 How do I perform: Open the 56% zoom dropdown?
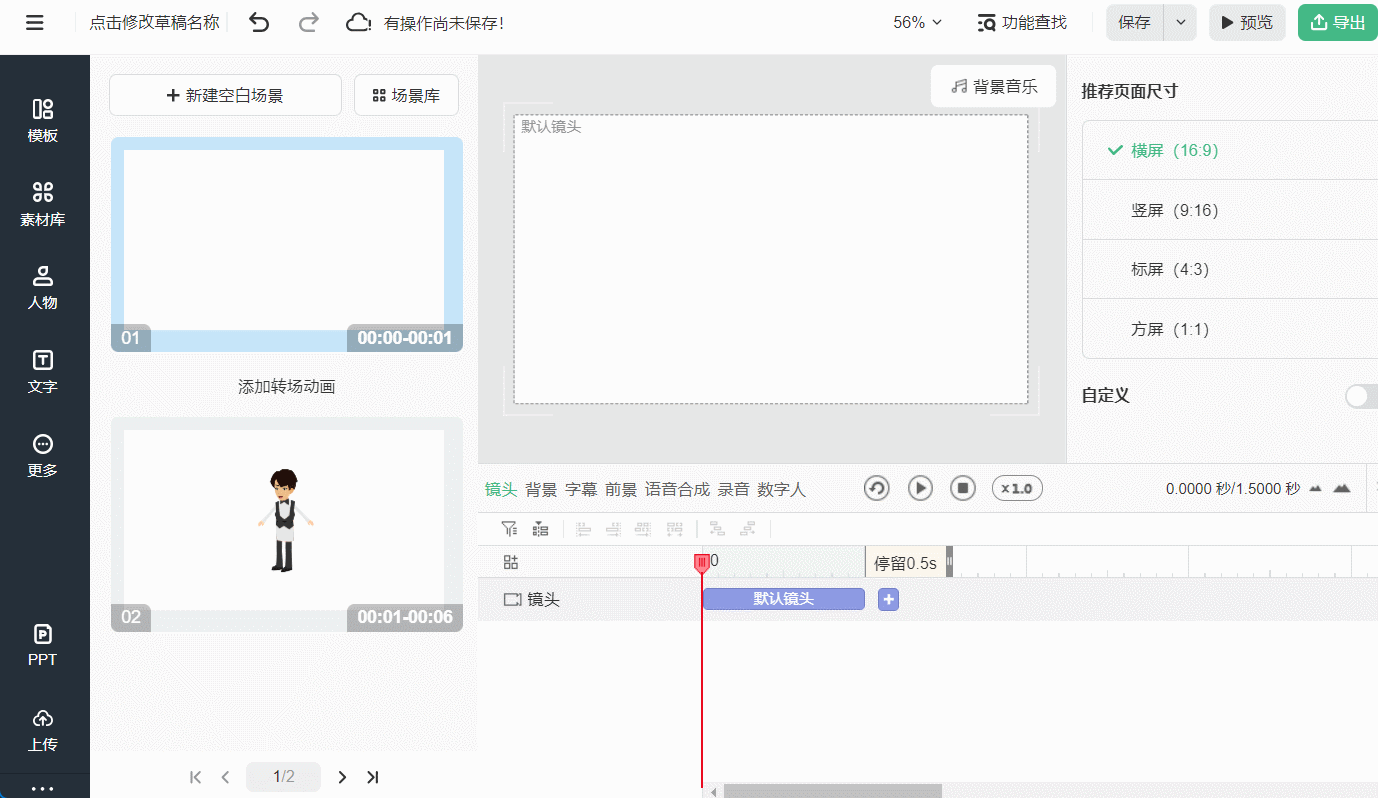click(x=918, y=22)
